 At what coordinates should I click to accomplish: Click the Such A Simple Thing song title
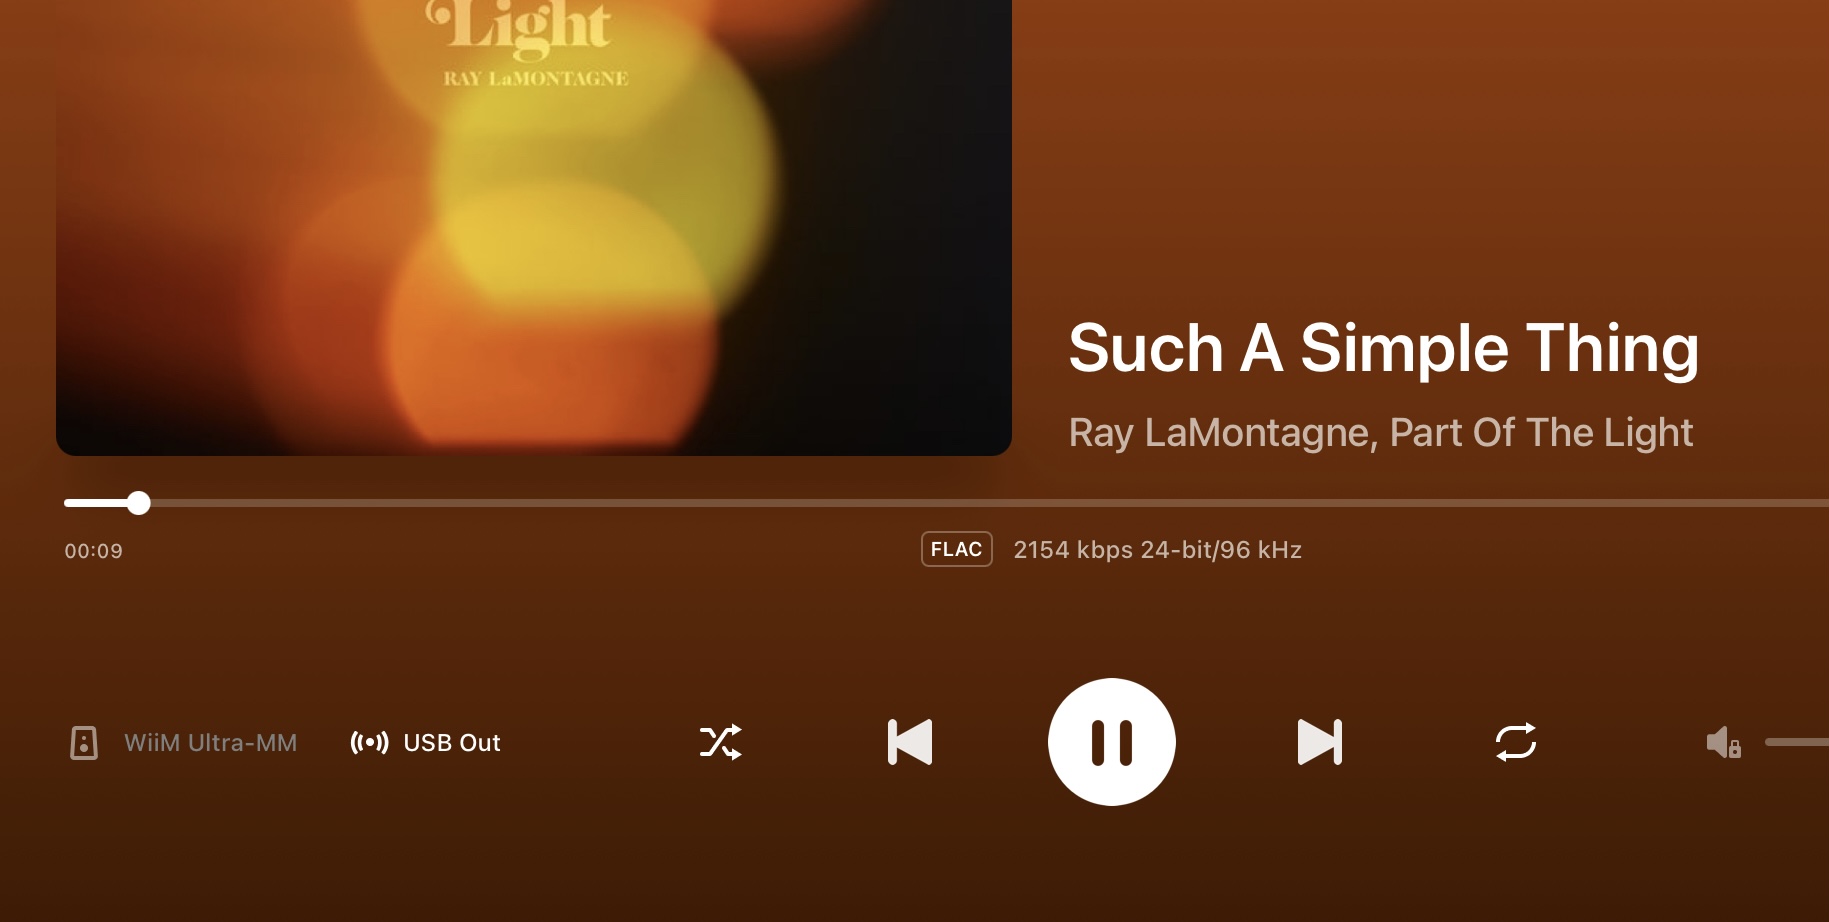click(1383, 349)
